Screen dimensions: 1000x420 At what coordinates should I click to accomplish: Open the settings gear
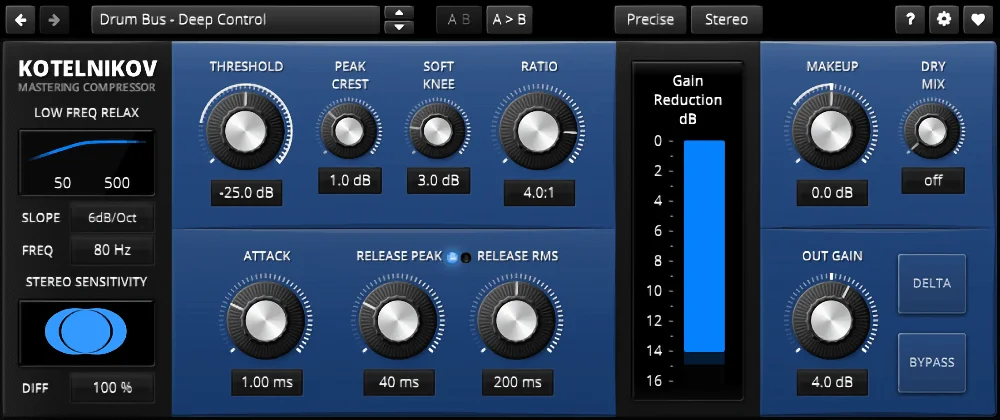coord(943,20)
